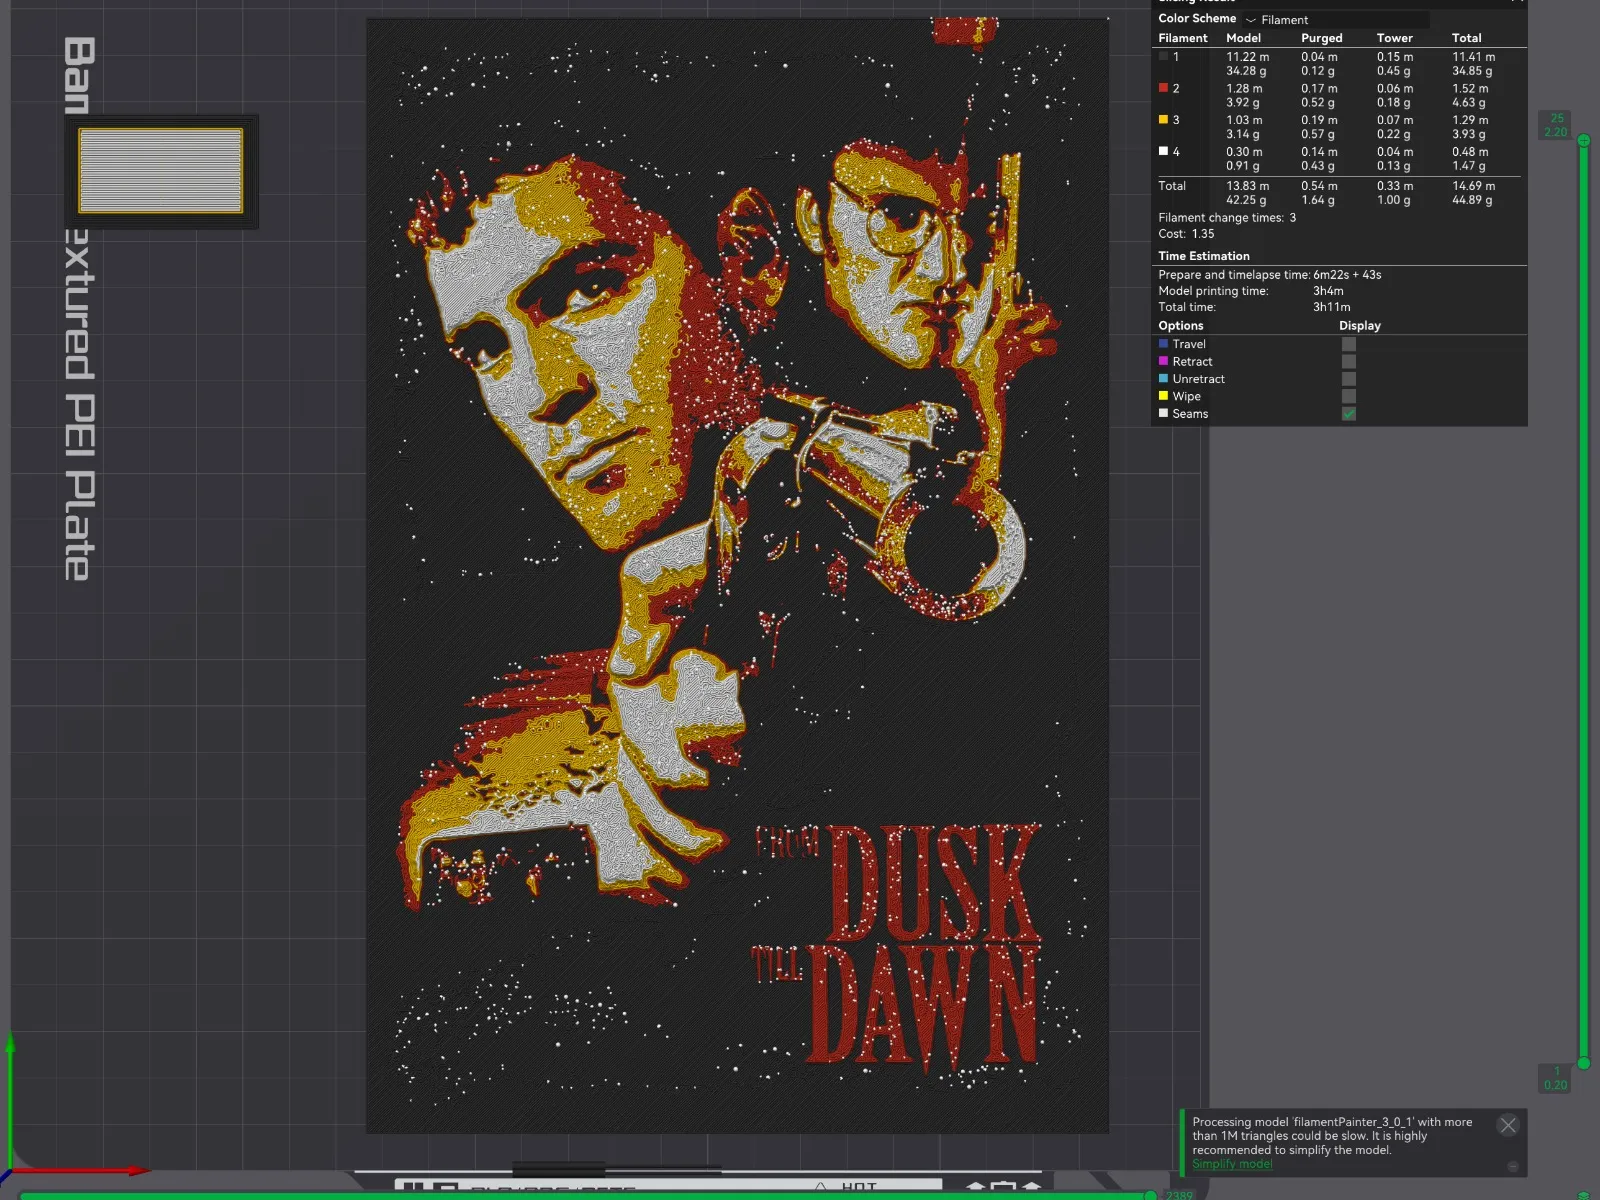Screen dimensions: 1600x1200
Task: Click the total weight value 44.89 g
Action: click(x=1472, y=200)
